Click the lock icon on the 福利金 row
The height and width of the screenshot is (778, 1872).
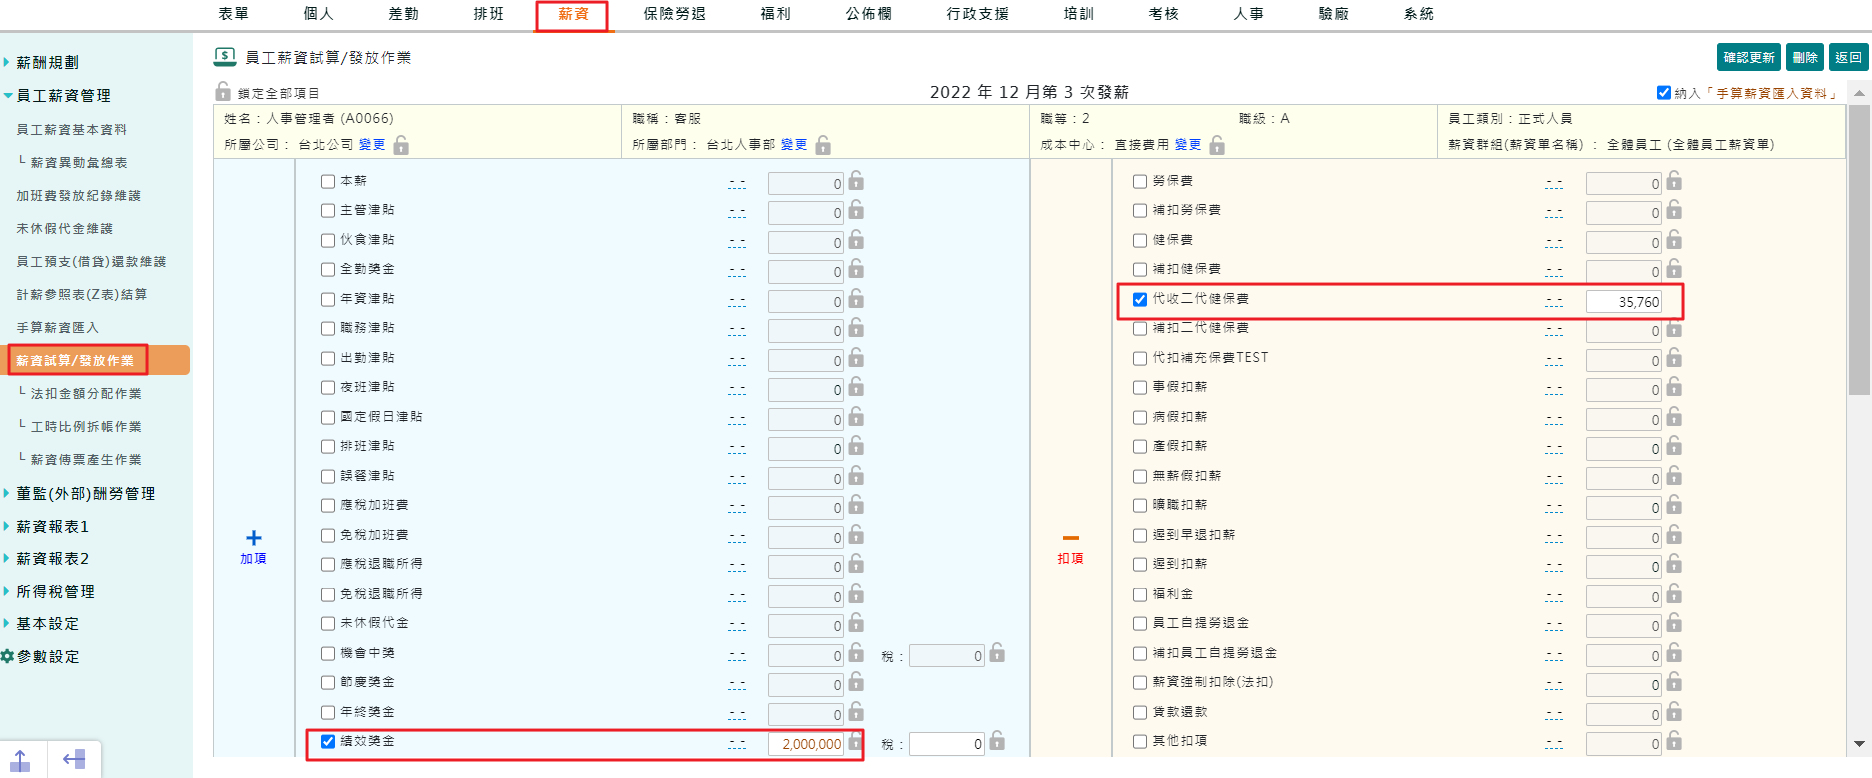point(1674,594)
